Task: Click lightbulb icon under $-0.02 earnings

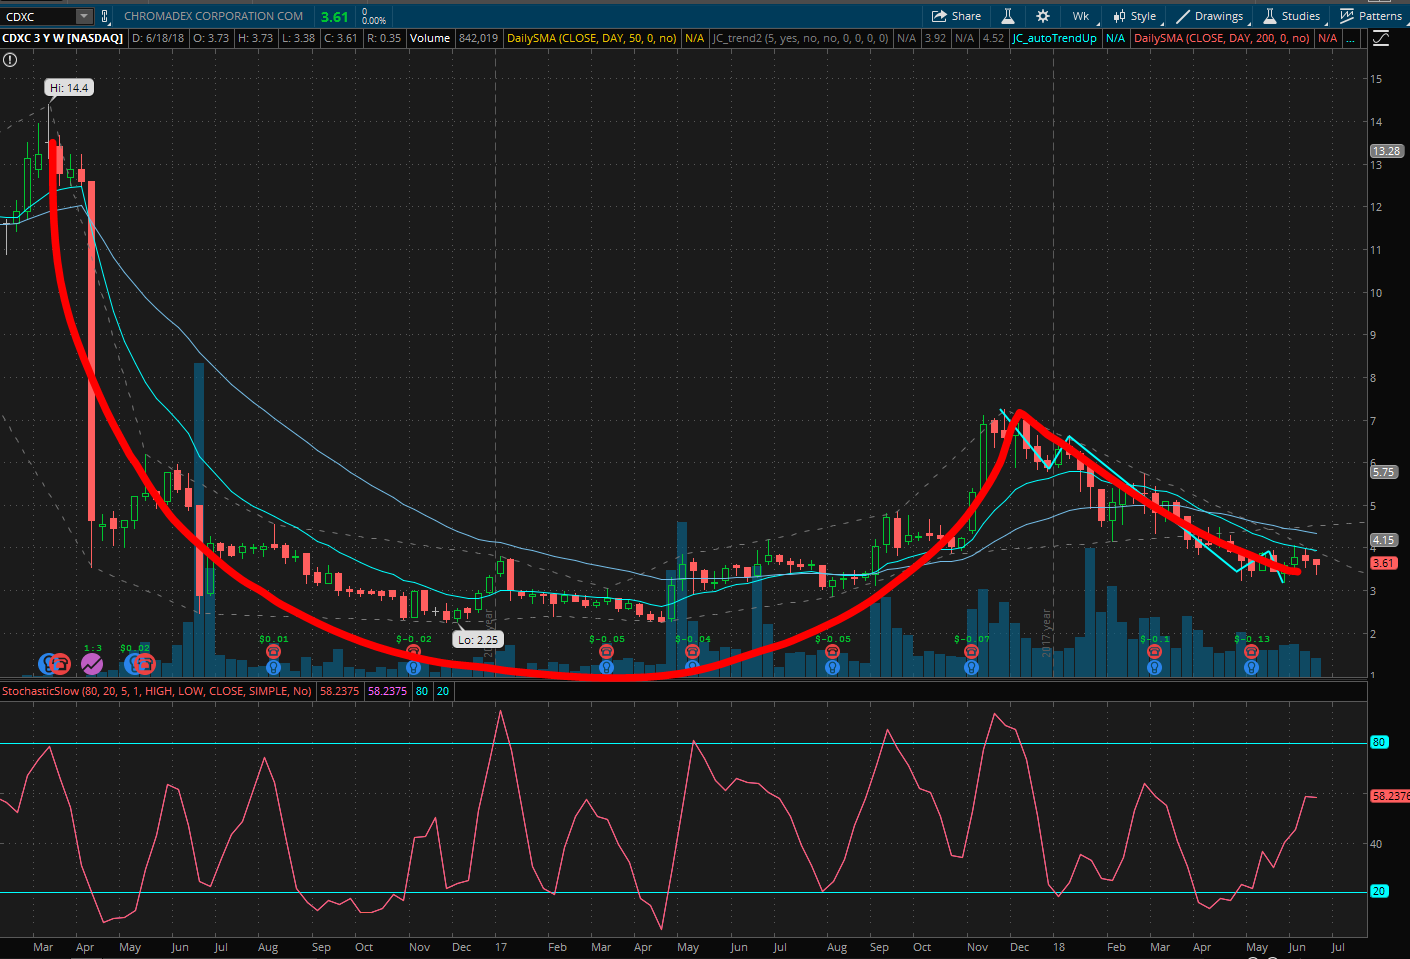Action: (x=414, y=667)
